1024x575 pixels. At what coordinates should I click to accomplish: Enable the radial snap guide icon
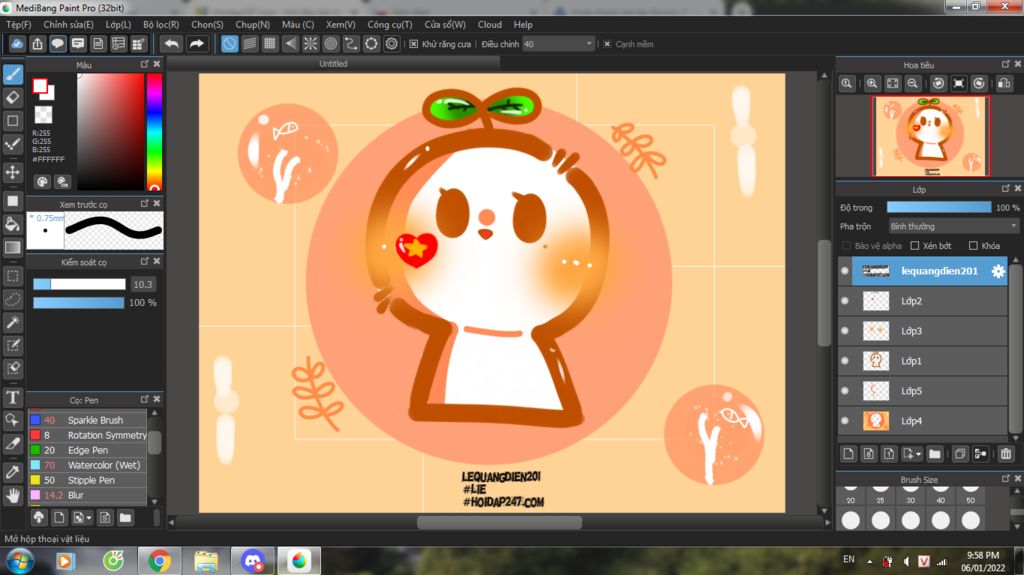[x=310, y=44]
